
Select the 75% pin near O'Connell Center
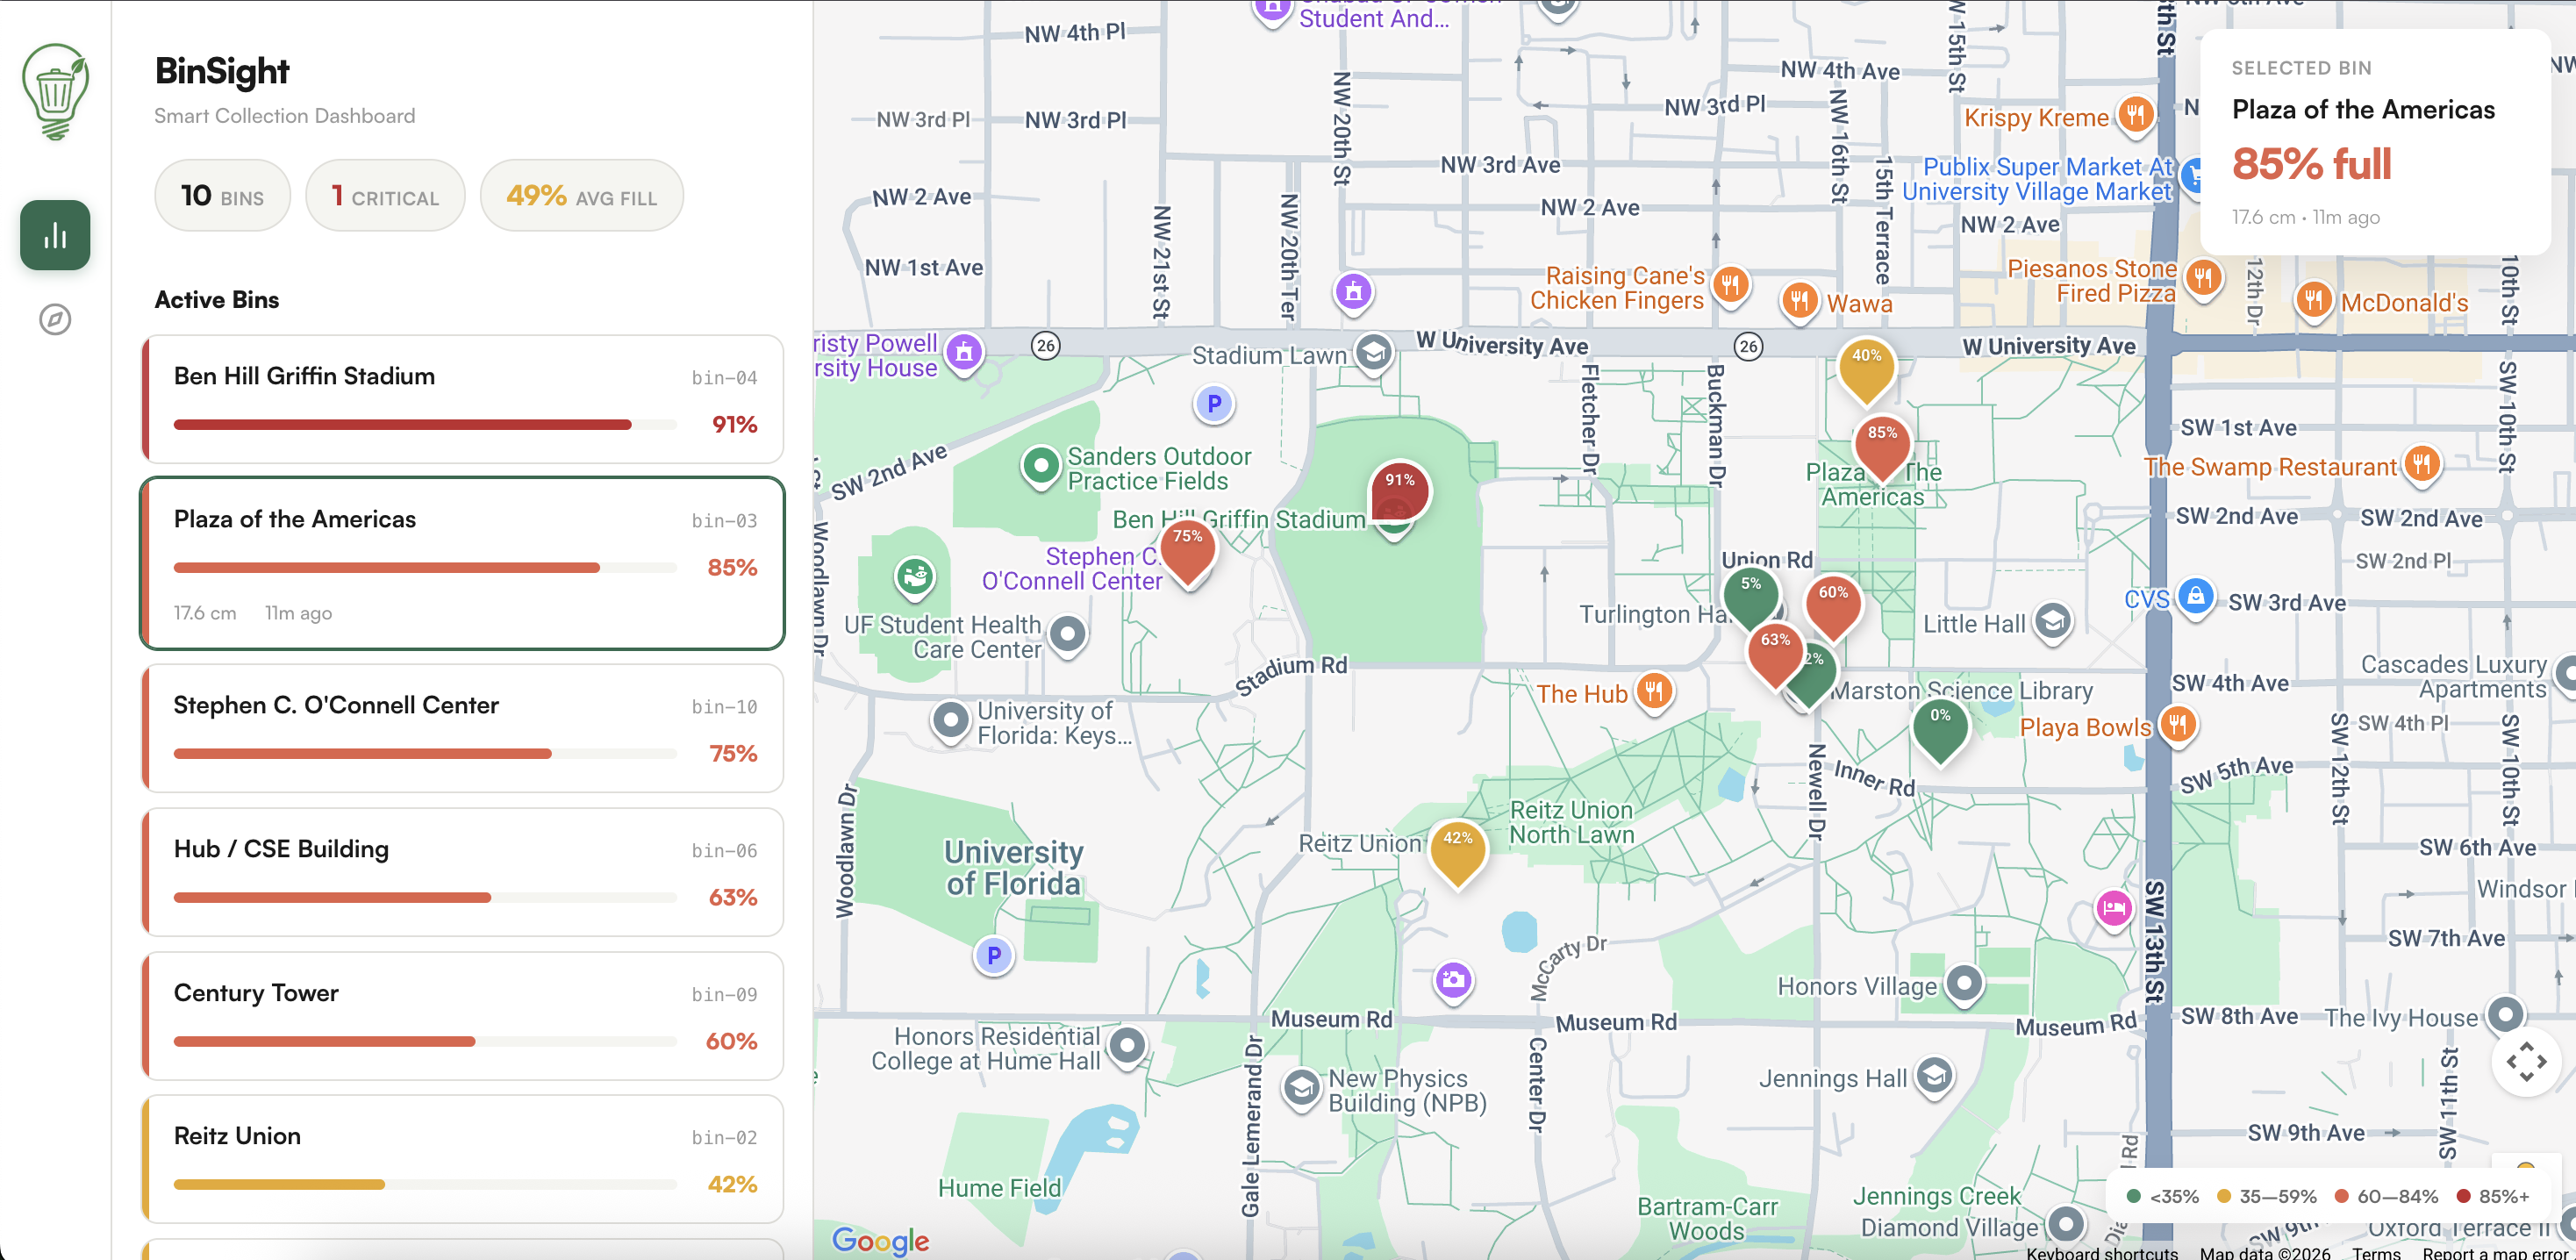(x=1187, y=546)
